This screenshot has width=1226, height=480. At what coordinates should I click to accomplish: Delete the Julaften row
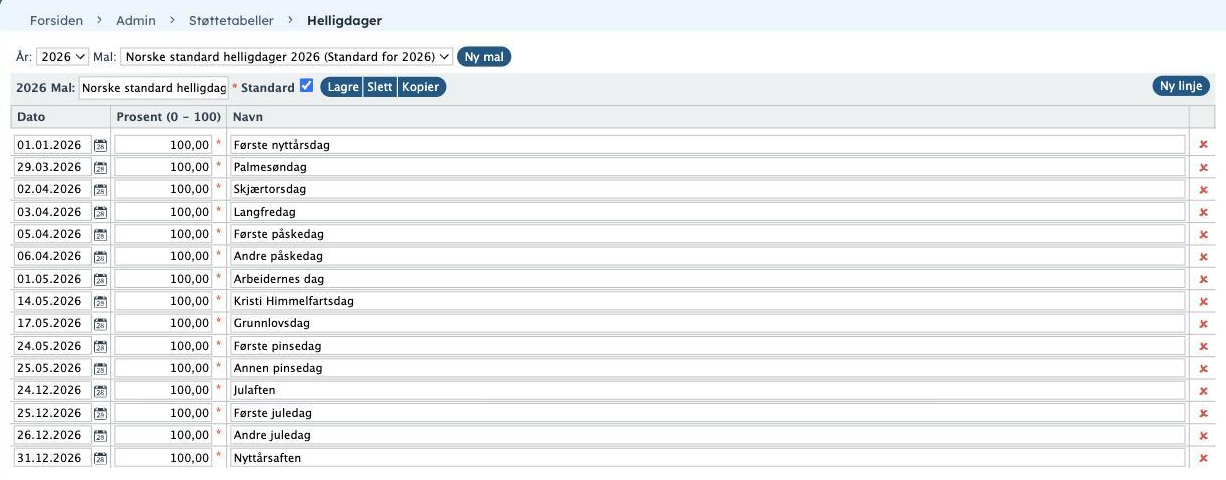pyautogui.click(x=1203, y=391)
